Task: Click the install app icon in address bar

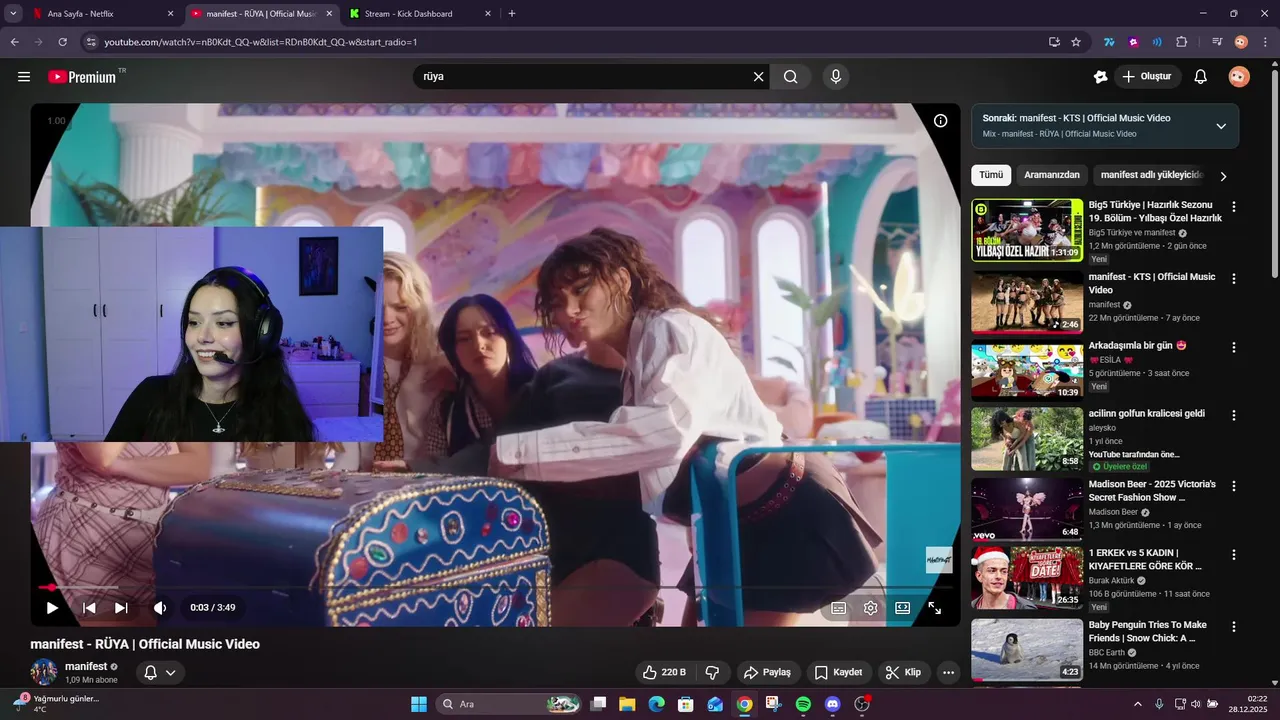Action: [x=1054, y=42]
